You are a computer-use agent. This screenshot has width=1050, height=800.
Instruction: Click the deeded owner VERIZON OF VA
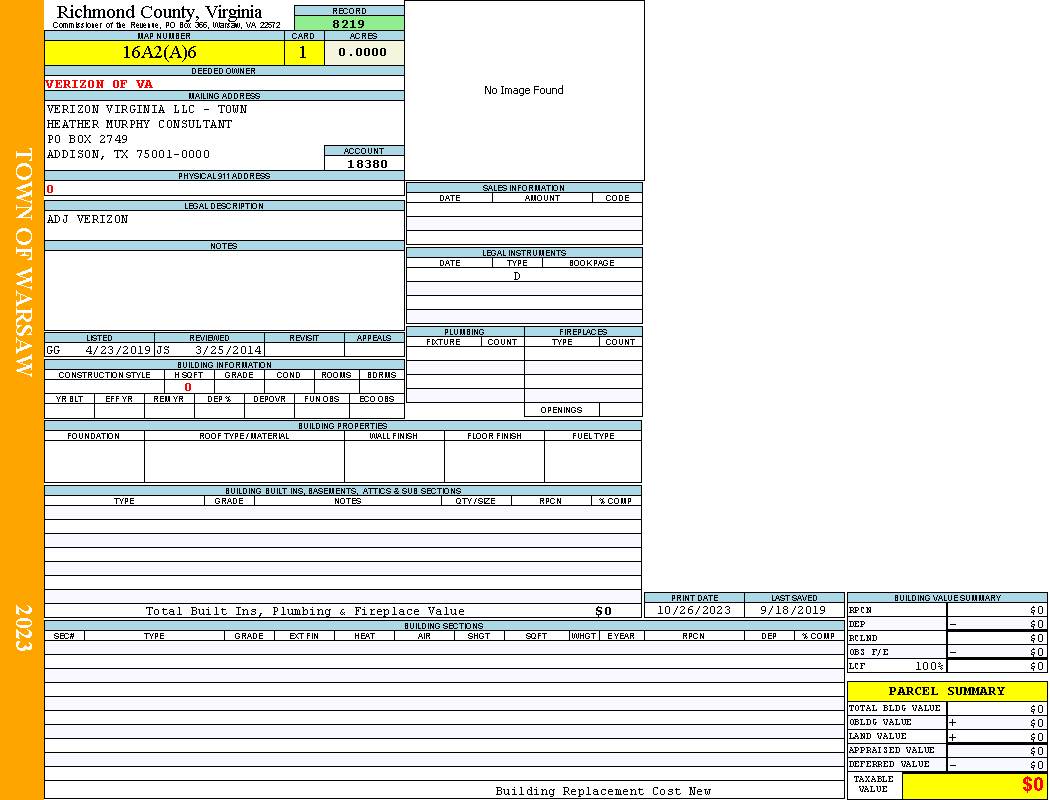pyautogui.click(x=99, y=84)
